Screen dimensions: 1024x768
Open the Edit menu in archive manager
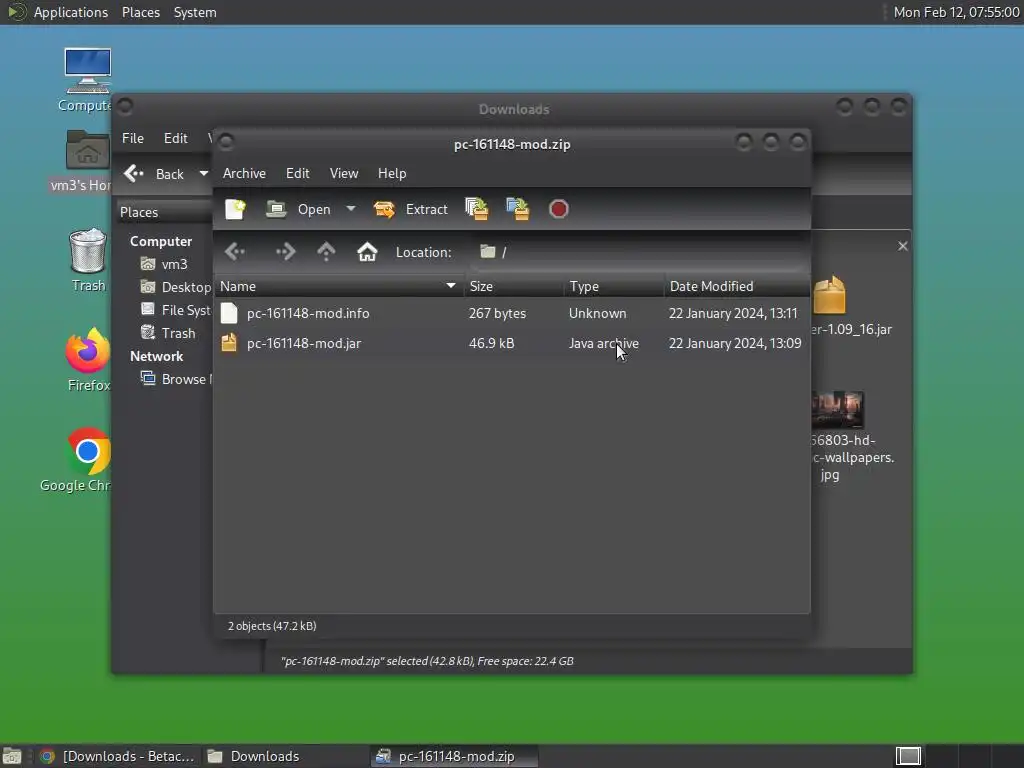click(297, 174)
